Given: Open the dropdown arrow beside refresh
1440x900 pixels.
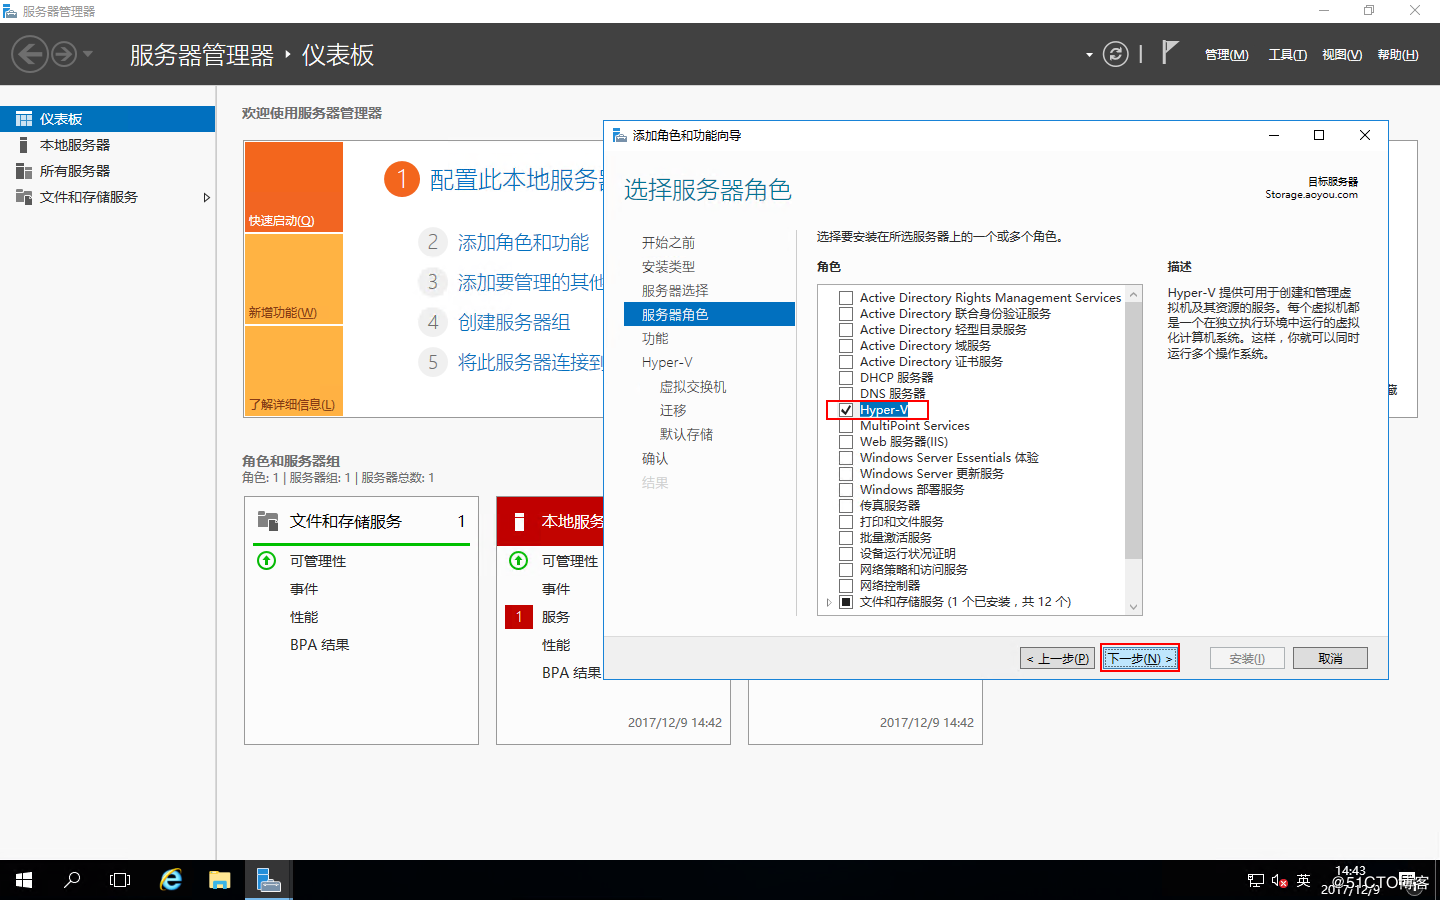Looking at the screenshot, I should (x=1089, y=55).
